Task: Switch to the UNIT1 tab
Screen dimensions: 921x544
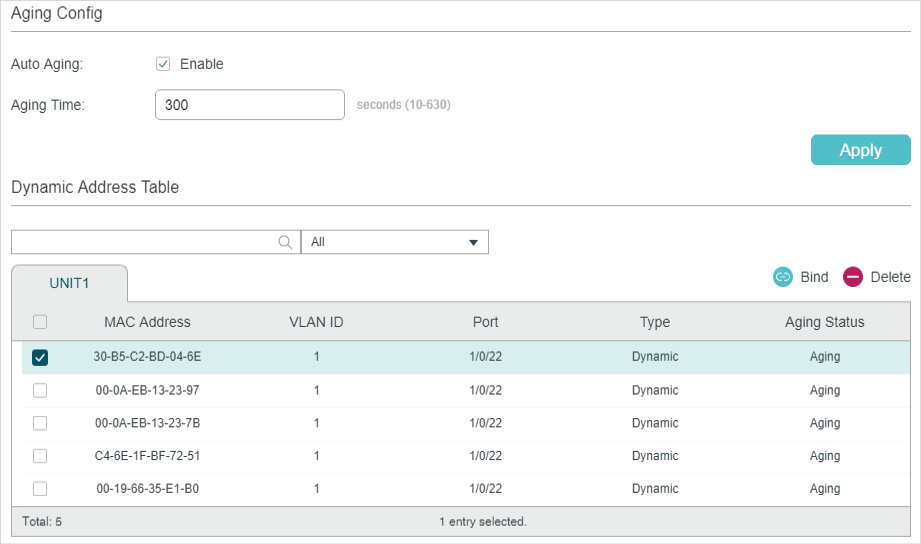Action: (x=69, y=283)
